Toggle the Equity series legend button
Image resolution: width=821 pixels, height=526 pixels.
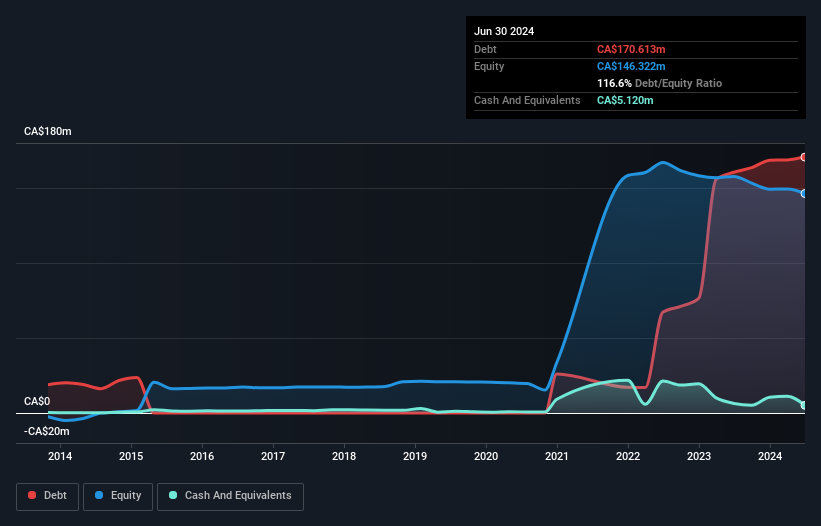pyautogui.click(x=118, y=496)
